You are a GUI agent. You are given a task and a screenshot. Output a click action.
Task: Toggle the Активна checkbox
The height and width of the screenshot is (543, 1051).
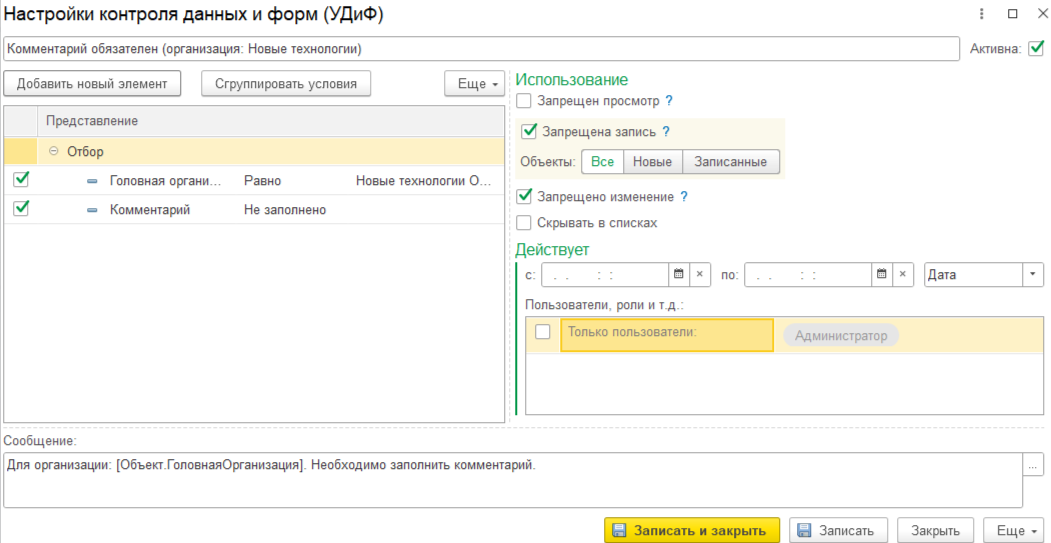(x=1035, y=48)
